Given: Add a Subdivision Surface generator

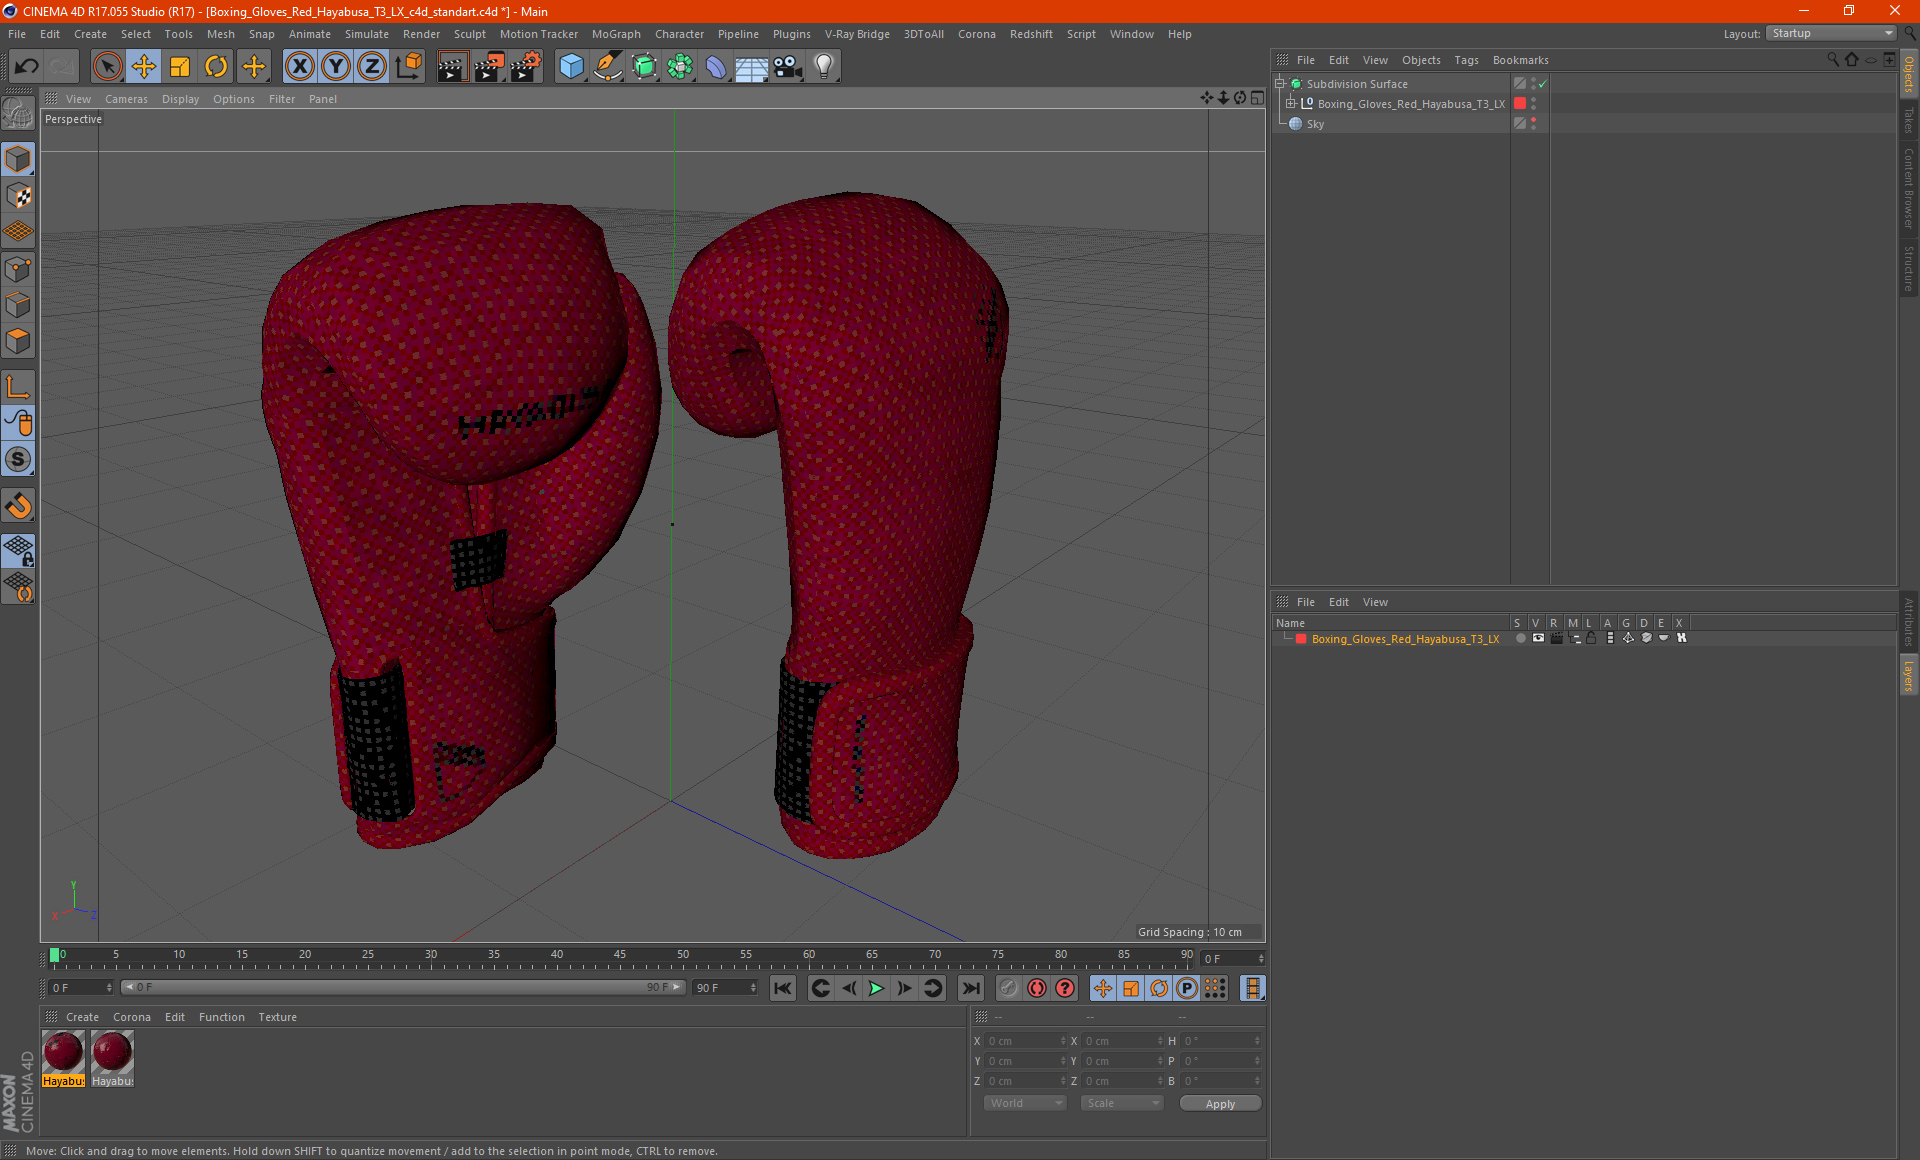Looking at the screenshot, I should (644, 66).
